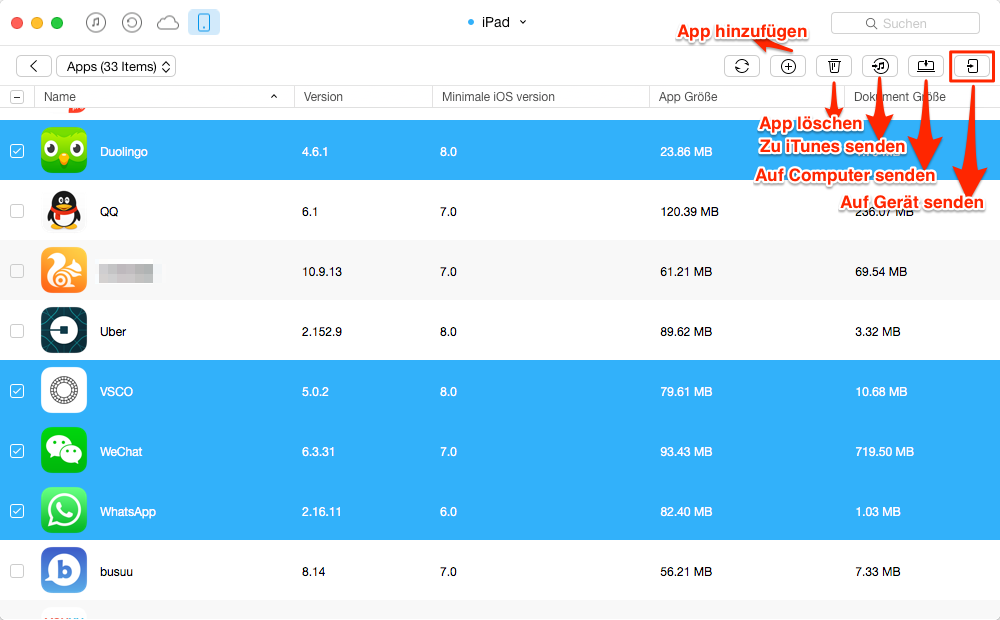Sort by App Größe column header
Screen dimensions: 1000x620
tap(746, 97)
